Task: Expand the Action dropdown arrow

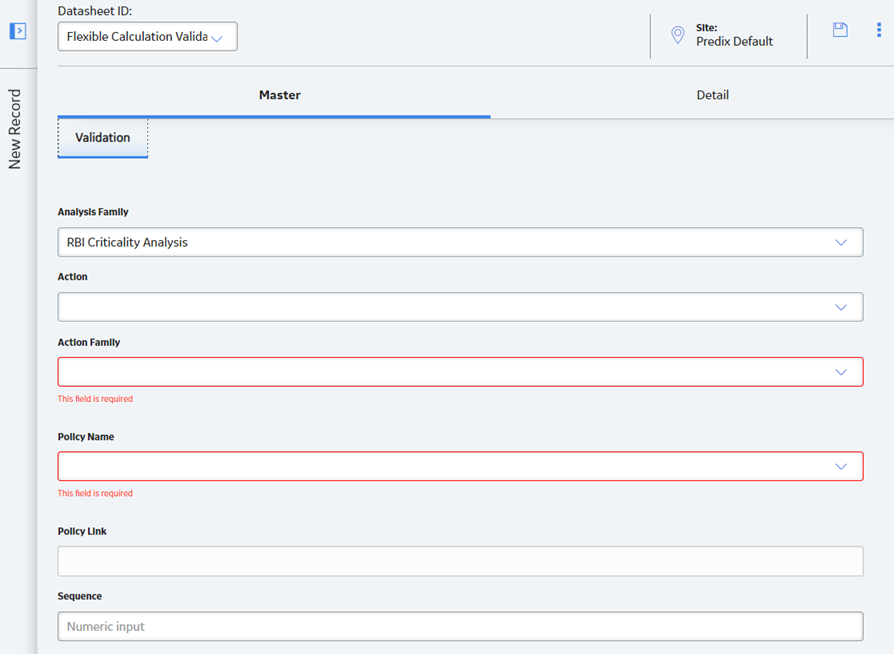Action: (840, 307)
